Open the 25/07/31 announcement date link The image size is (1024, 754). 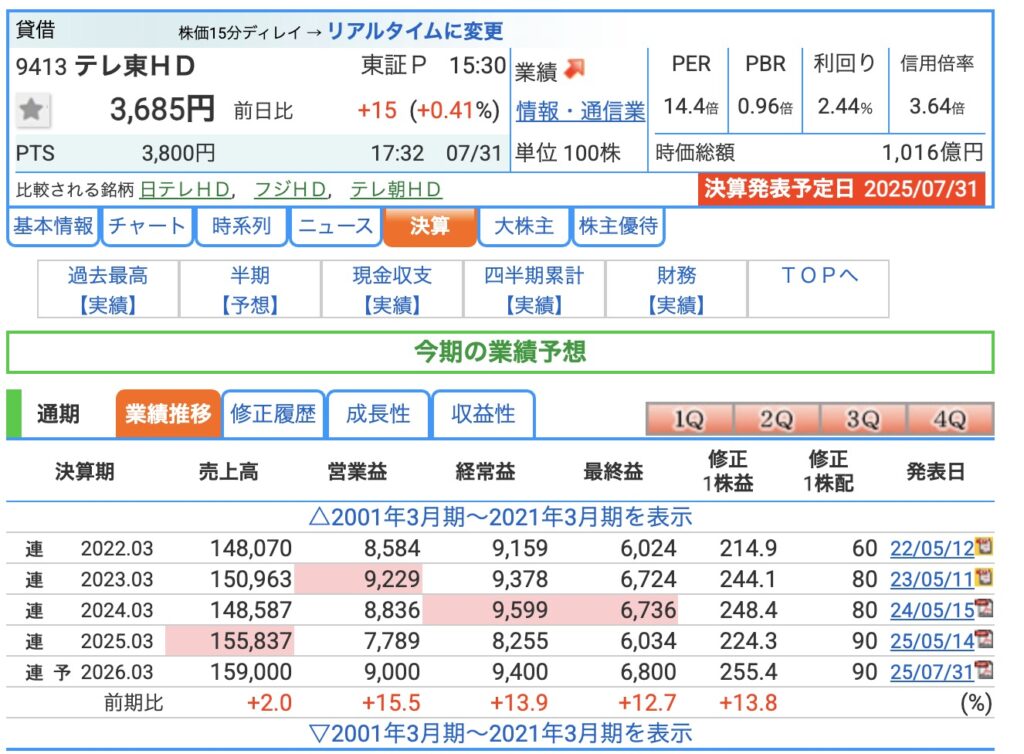pyautogui.click(x=932, y=672)
